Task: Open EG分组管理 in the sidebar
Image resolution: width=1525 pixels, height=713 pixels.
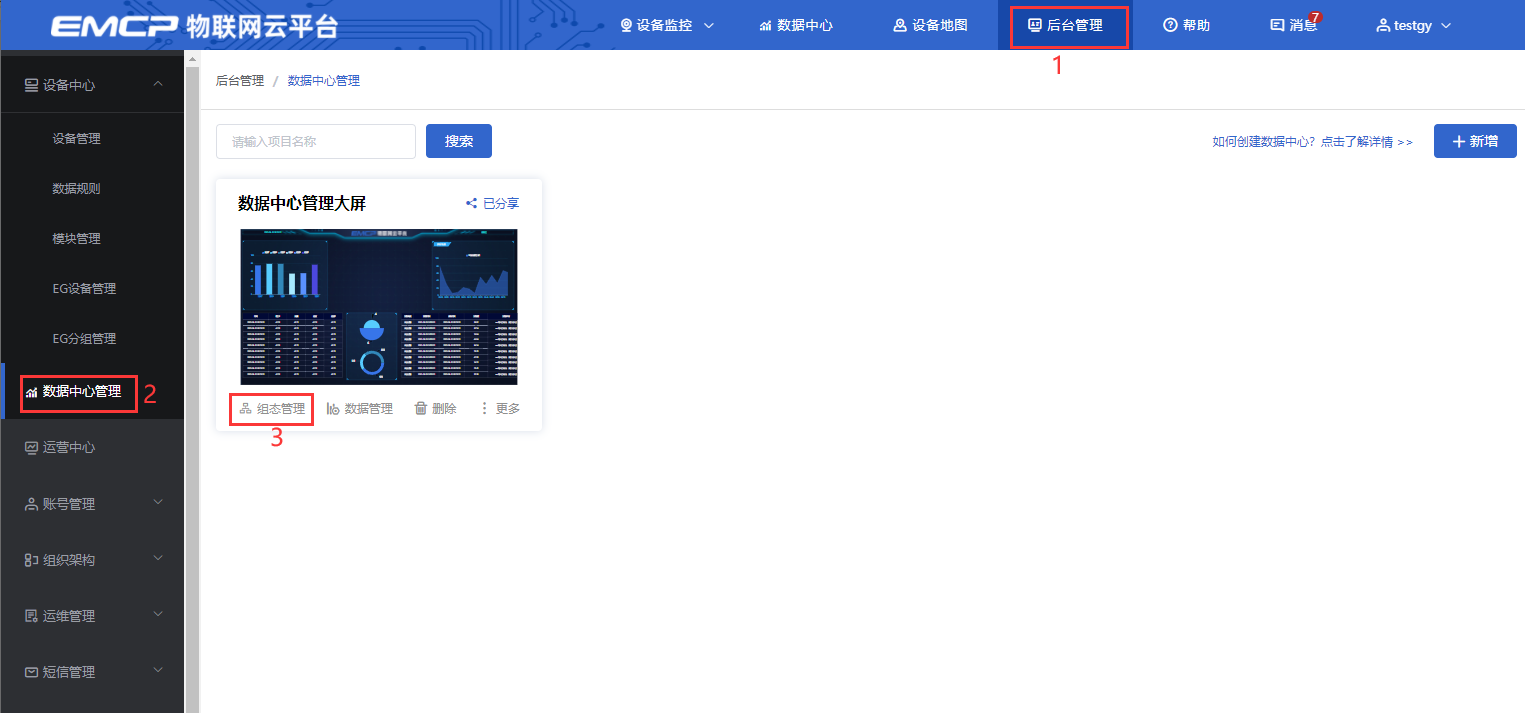Action: pyautogui.click(x=84, y=339)
